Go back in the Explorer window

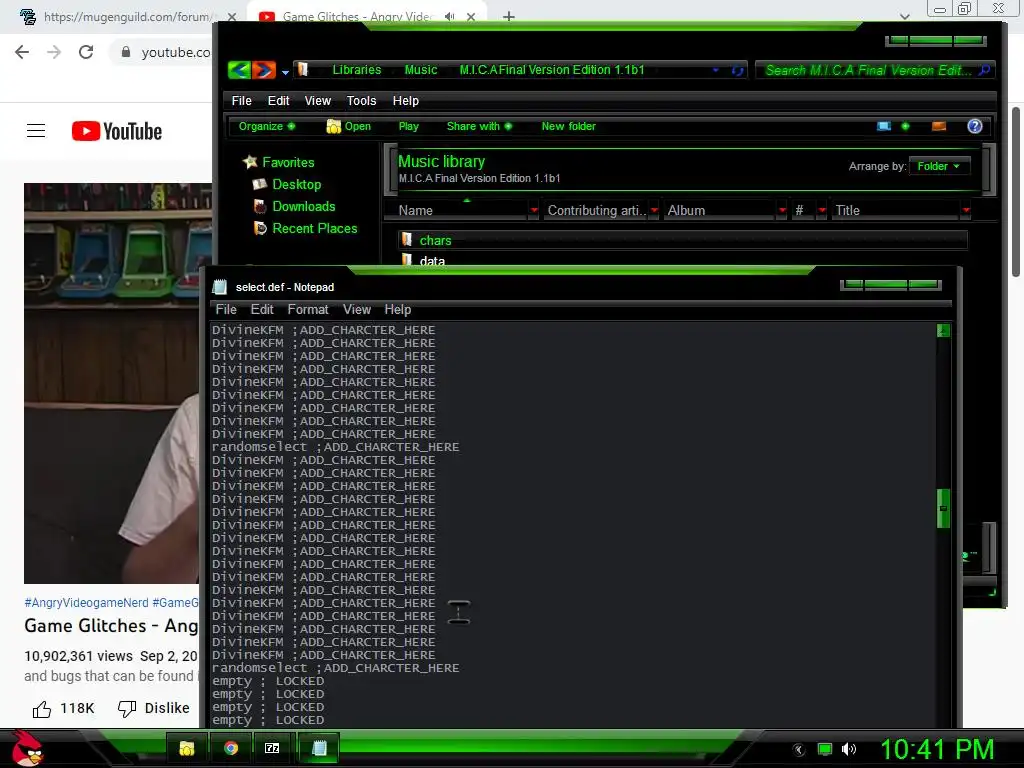point(239,70)
